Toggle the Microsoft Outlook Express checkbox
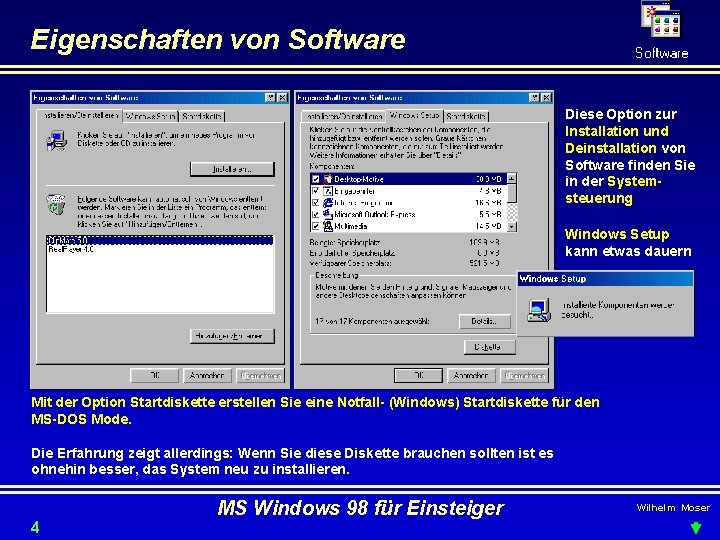Image resolution: width=720 pixels, height=540 pixels. click(316, 214)
